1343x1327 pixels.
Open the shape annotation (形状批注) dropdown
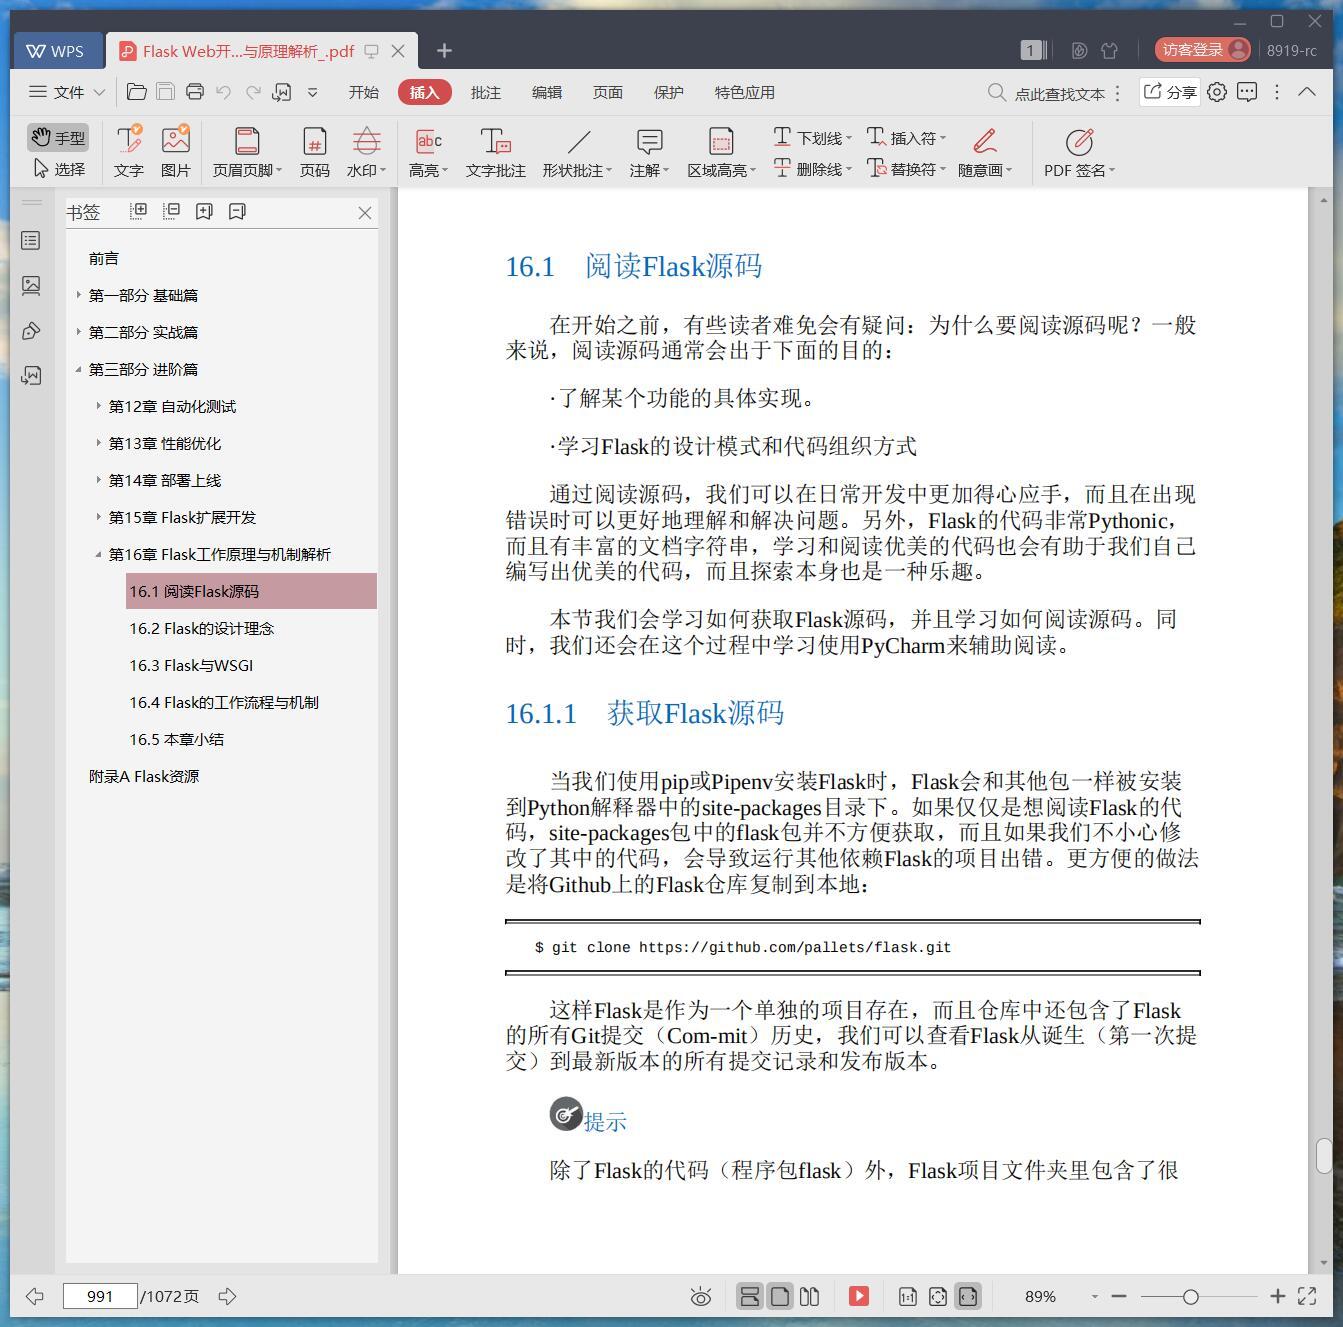point(578,152)
